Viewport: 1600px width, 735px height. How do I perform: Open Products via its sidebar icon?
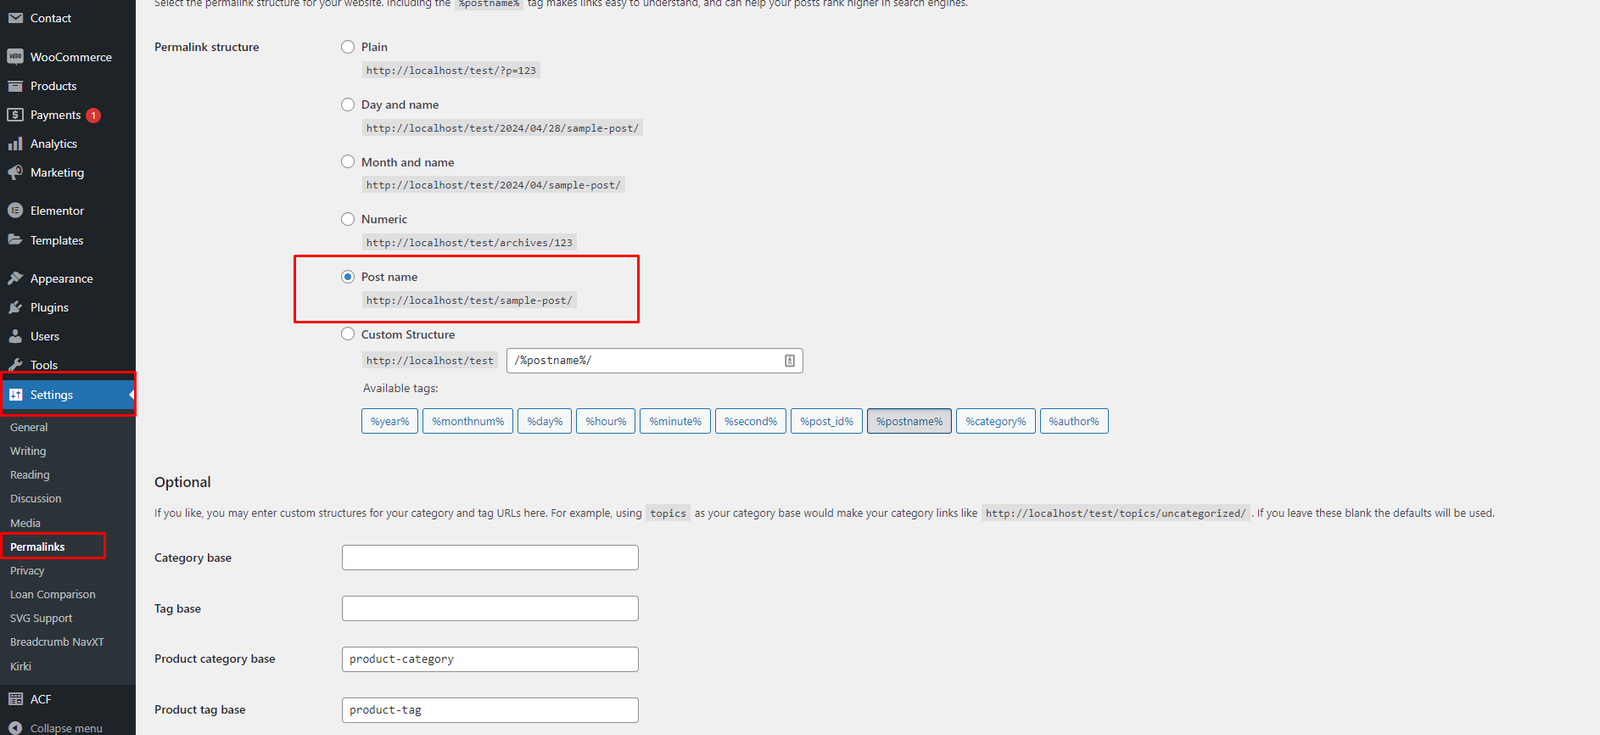pyautogui.click(x=15, y=86)
